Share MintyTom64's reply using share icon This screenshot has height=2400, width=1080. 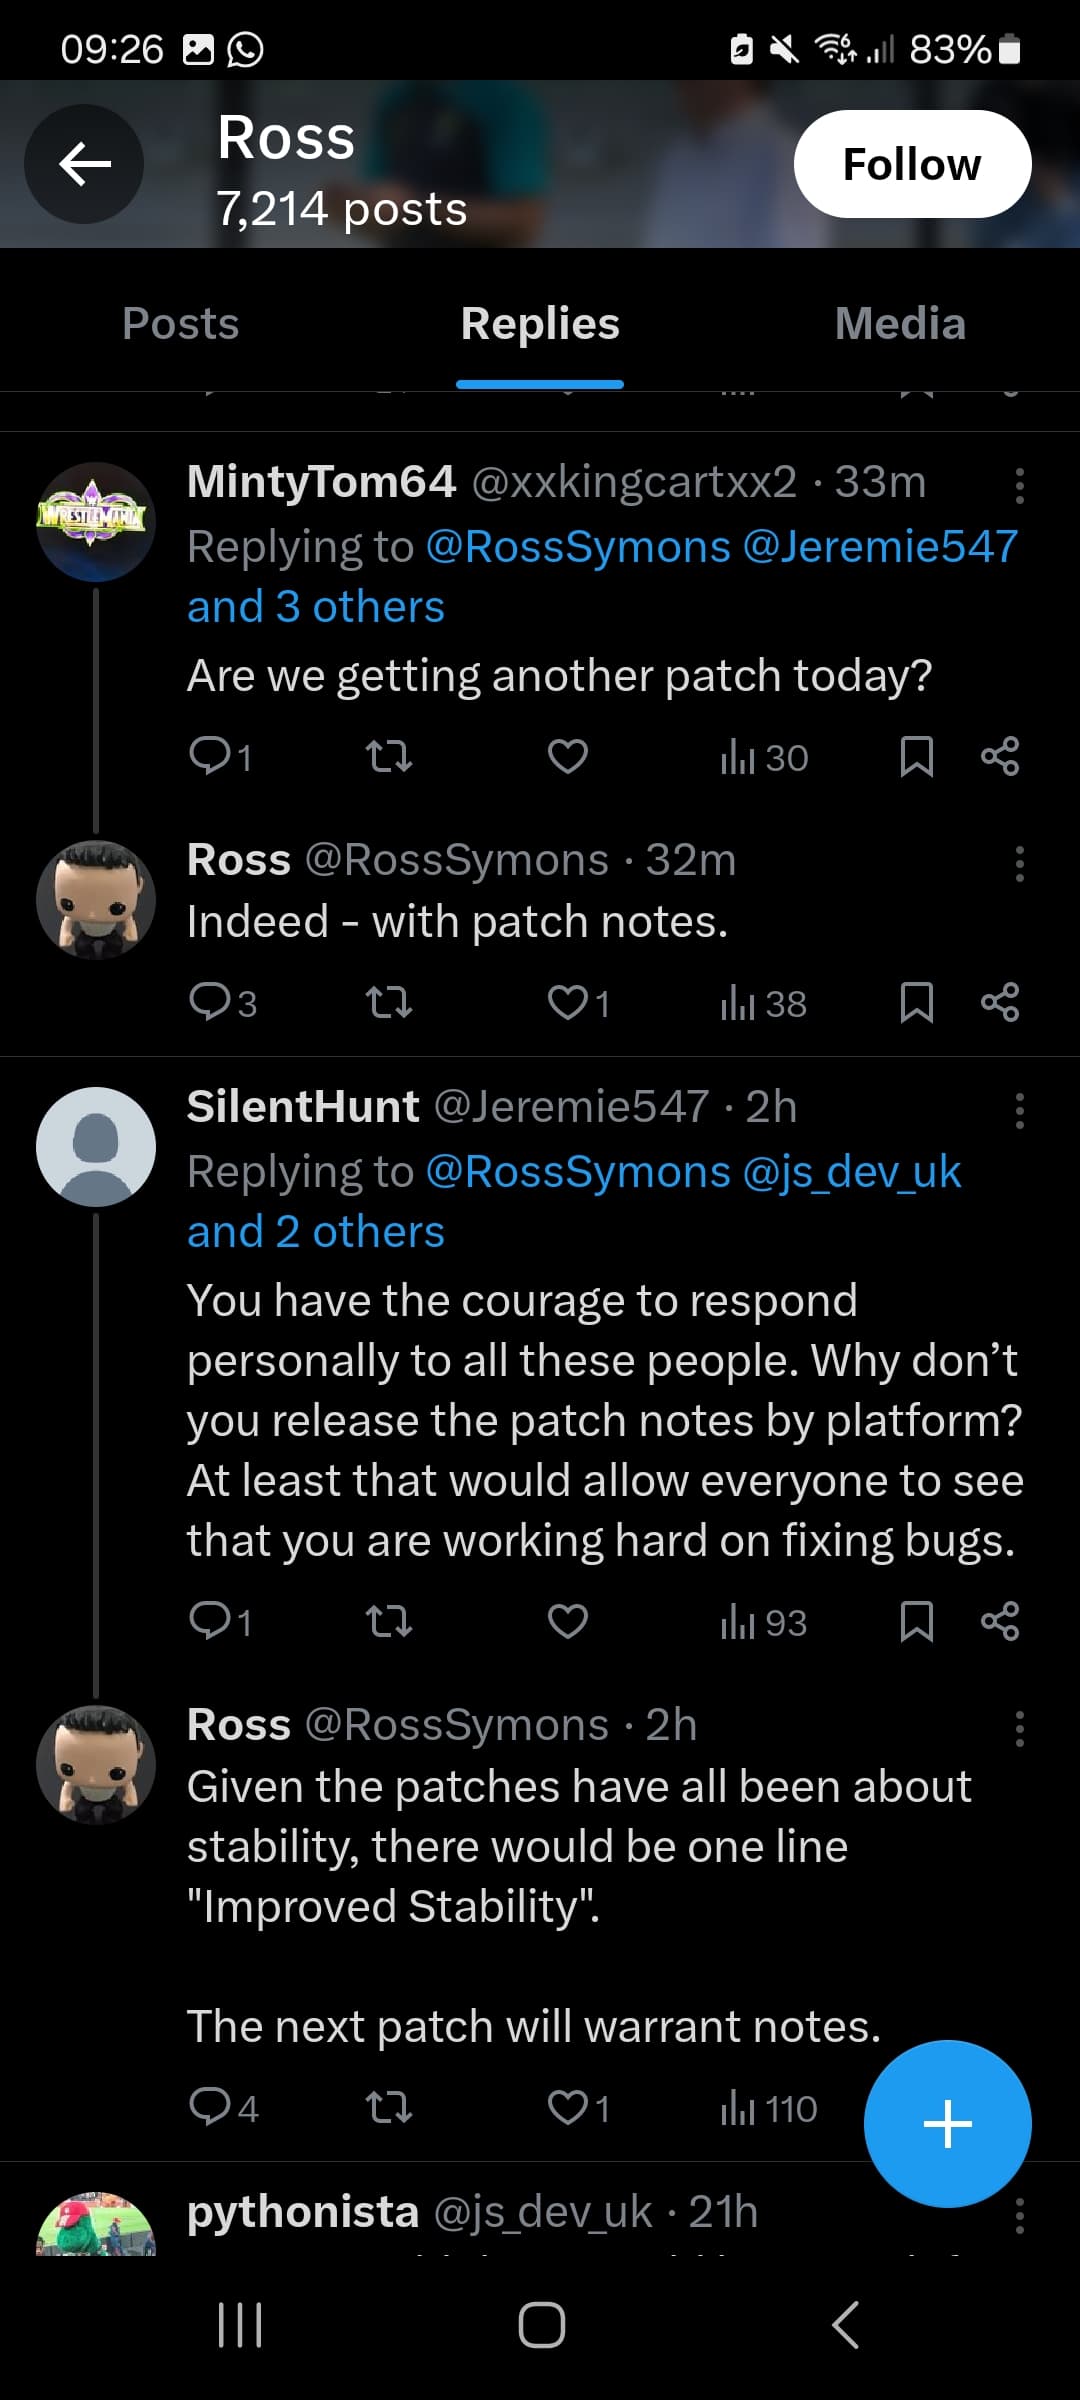(x=1000, y=757)
